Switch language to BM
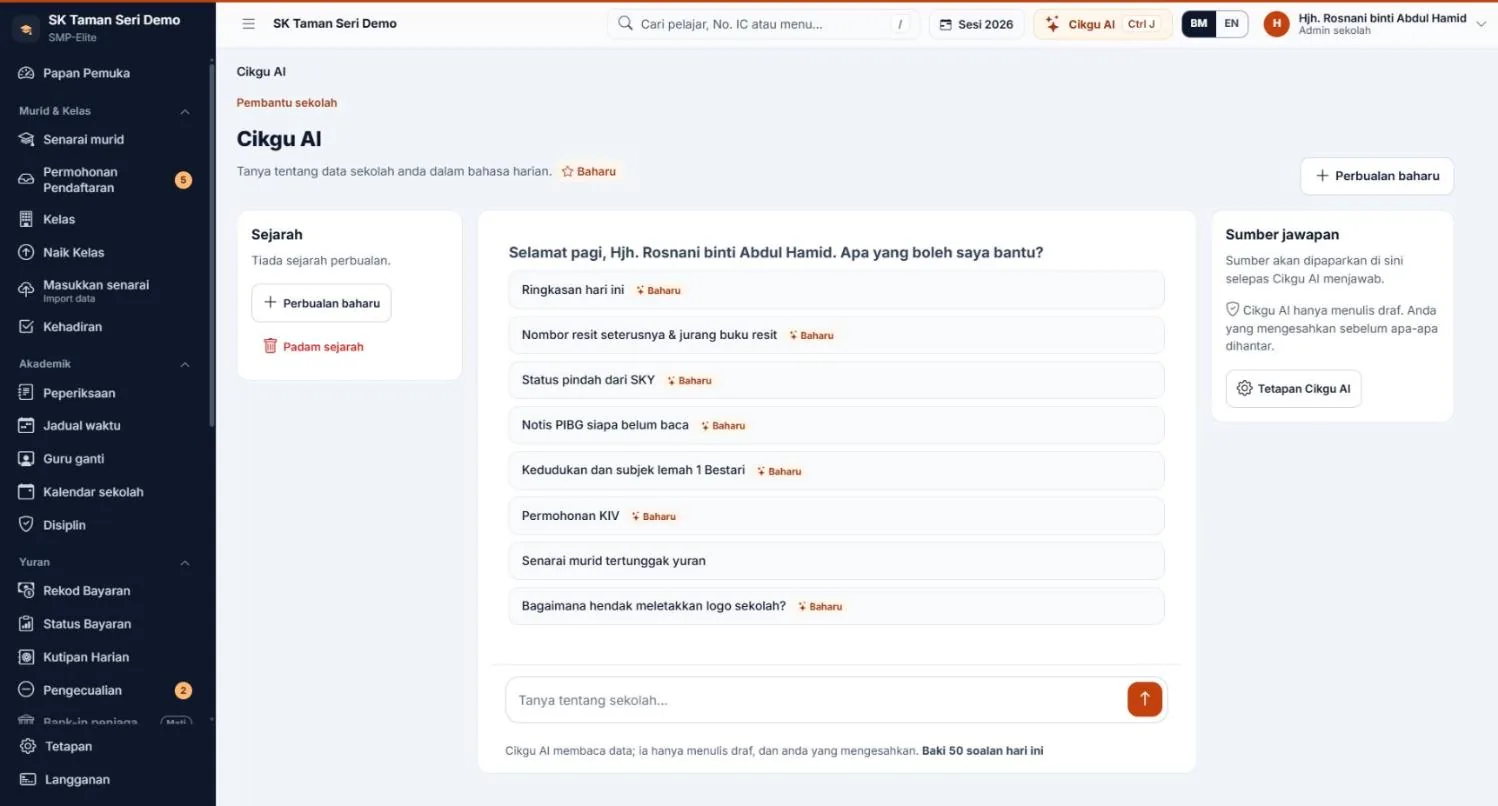Viewport: 1498px width, 806px height. (1198, 24)
